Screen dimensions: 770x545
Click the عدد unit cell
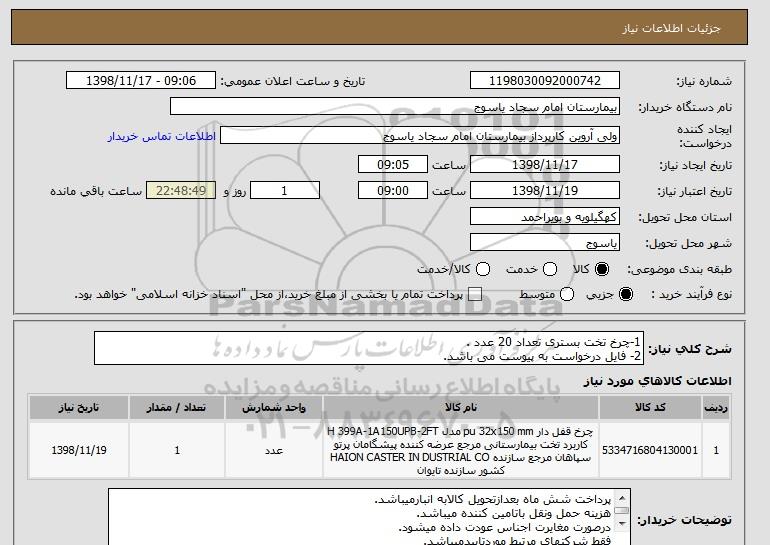pos(274,450)
